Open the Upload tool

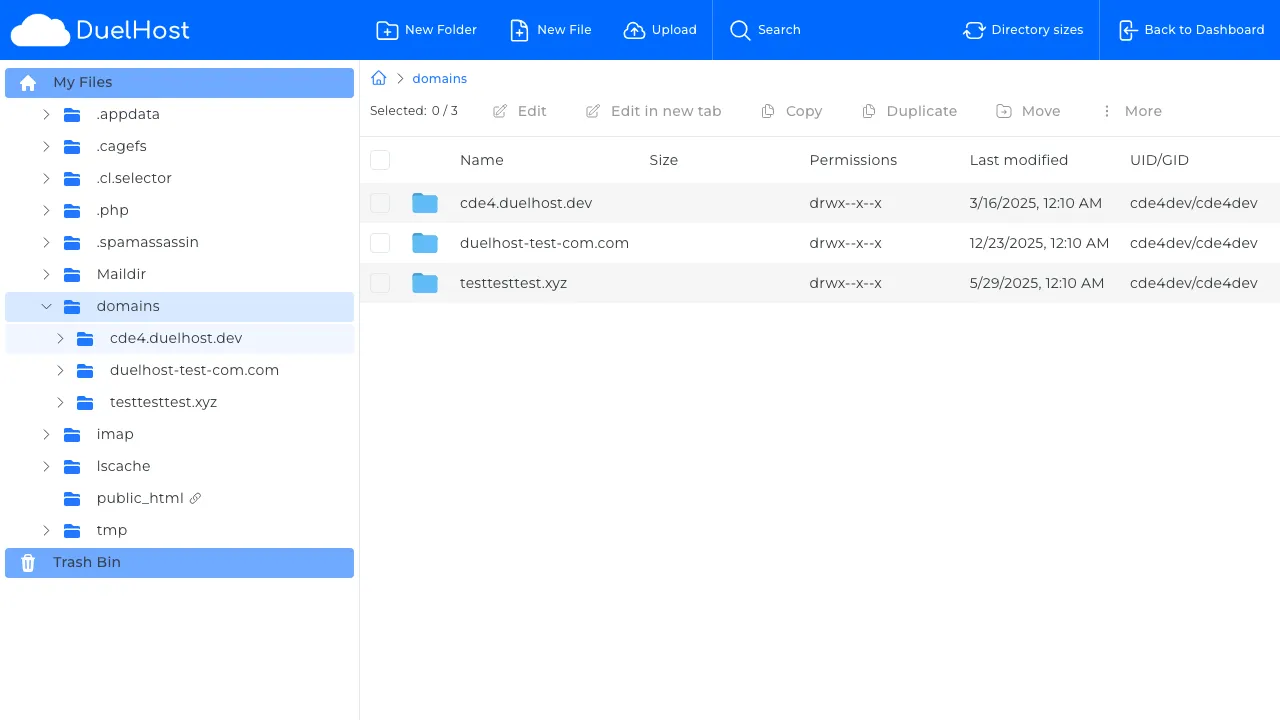coord(659,30)
